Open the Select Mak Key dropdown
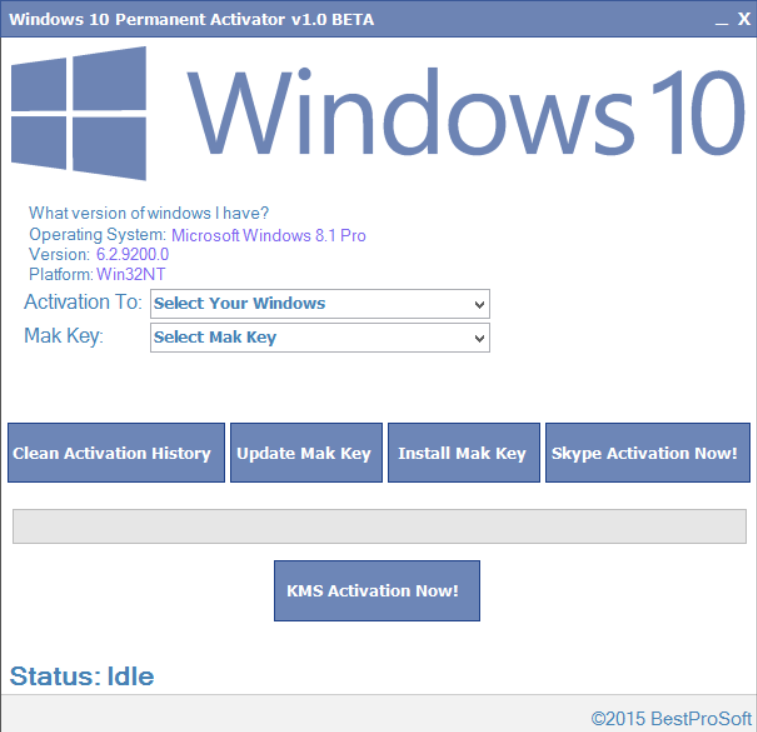 [x=320, y=338]
